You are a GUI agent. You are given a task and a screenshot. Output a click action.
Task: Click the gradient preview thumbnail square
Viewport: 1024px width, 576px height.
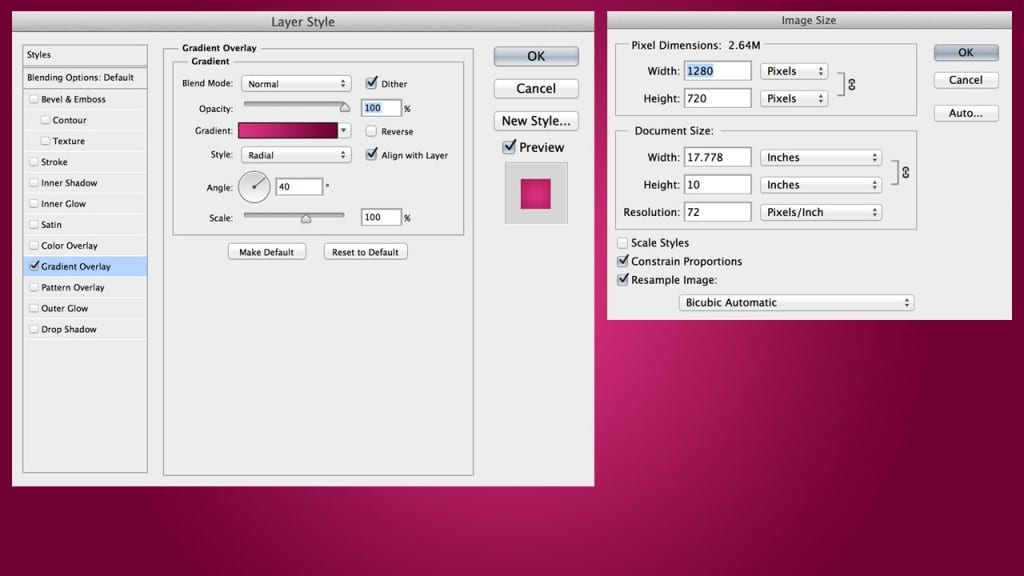535,193
